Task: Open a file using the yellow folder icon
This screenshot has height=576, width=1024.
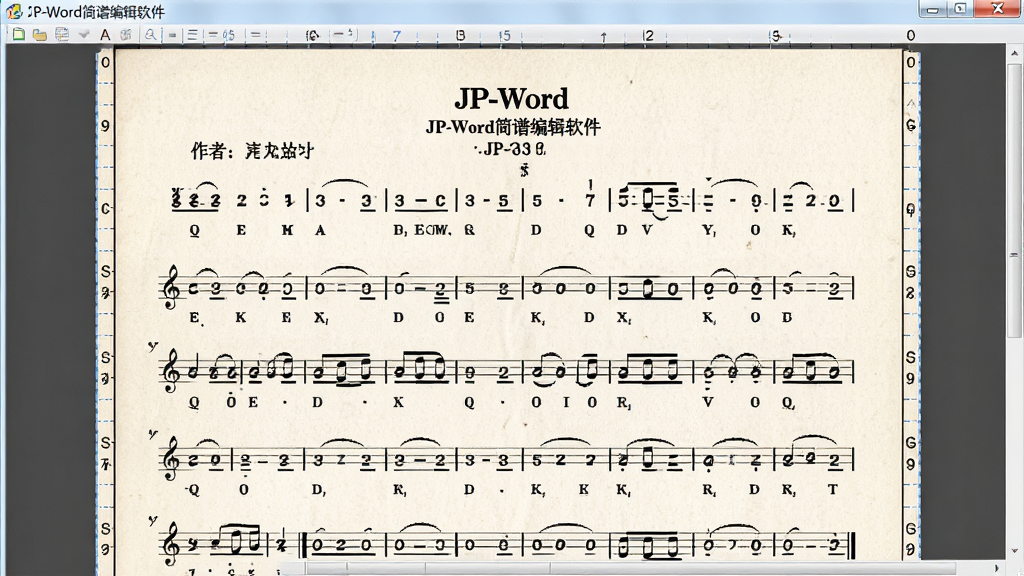Action: [x=40, y=35]
